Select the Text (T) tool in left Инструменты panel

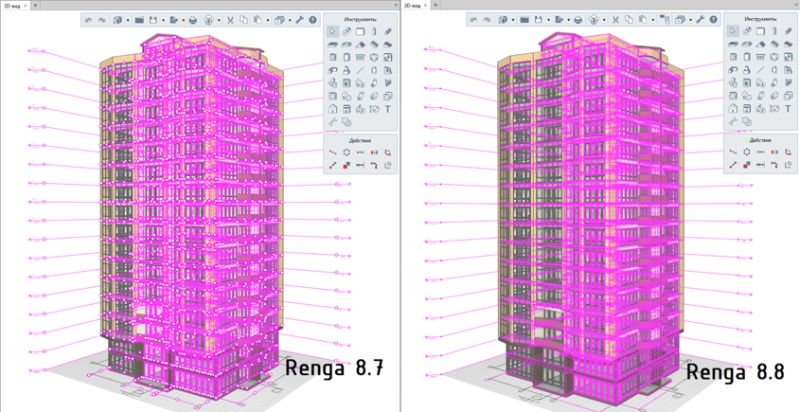[386, 107]
